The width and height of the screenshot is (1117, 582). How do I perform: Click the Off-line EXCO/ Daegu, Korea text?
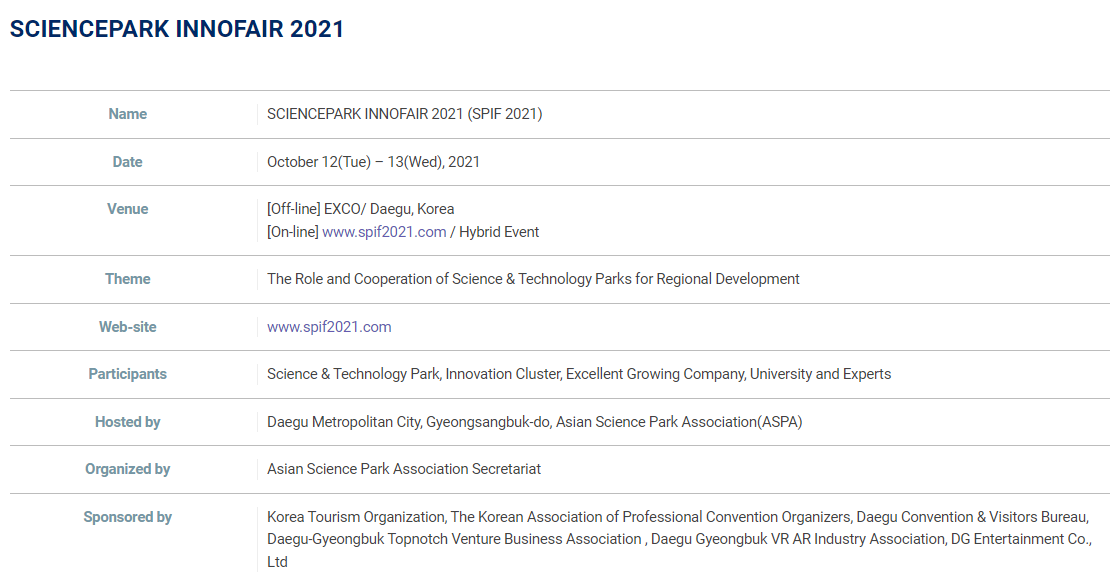[x=360, y=209]
